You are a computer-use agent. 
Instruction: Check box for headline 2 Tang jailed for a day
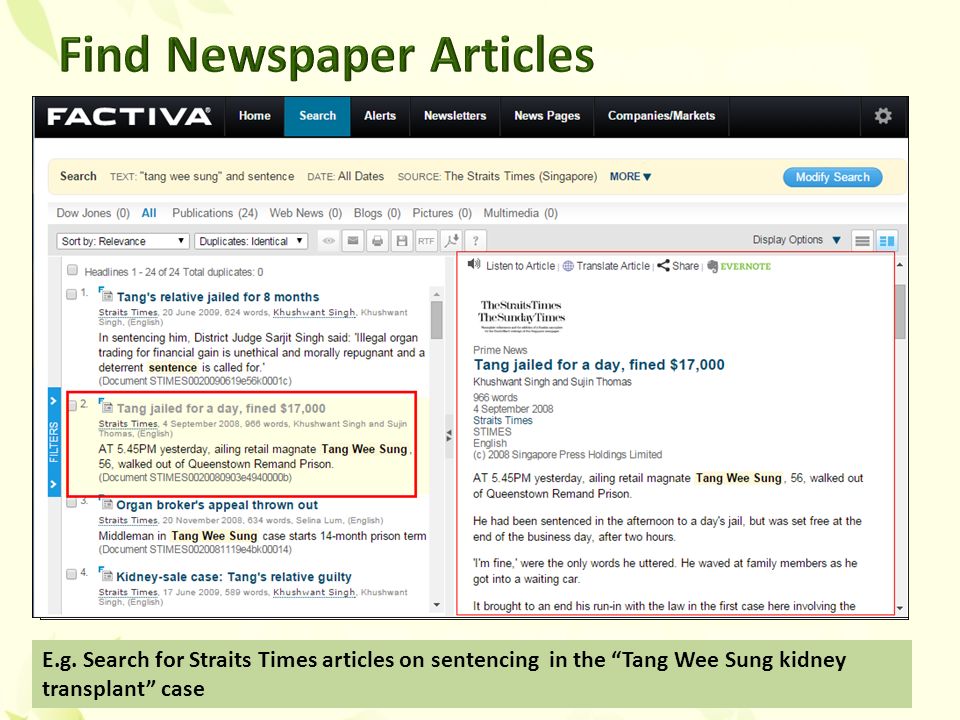(72, 405)
